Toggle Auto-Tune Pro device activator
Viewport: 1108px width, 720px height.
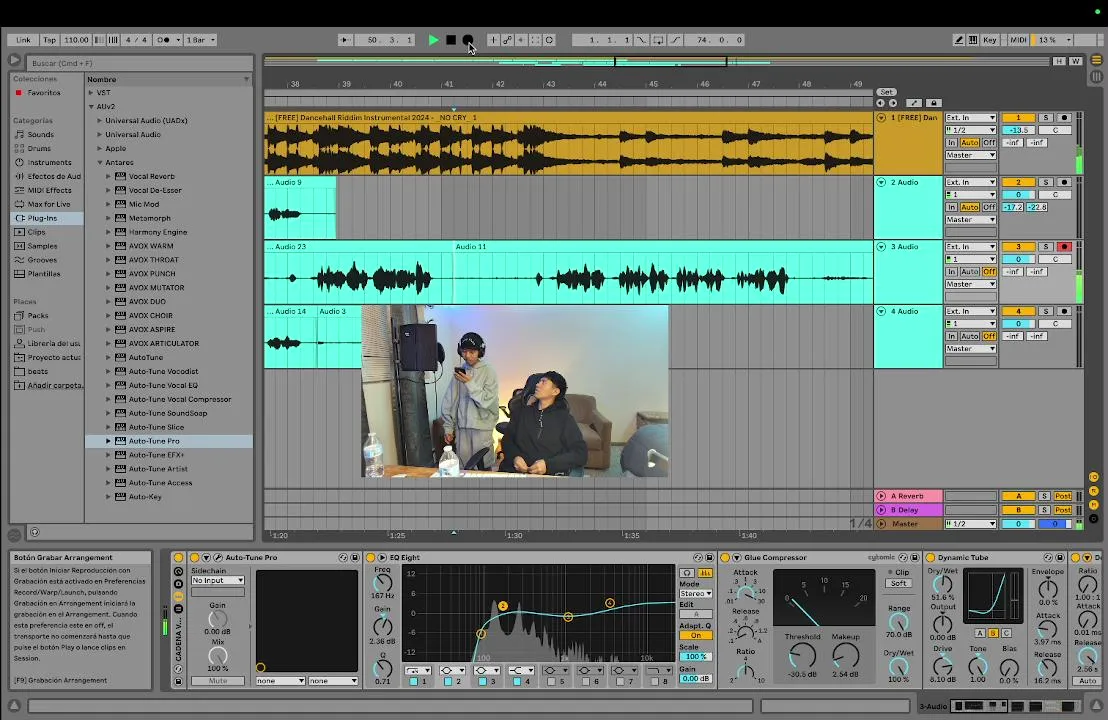[x=195, y=557]
